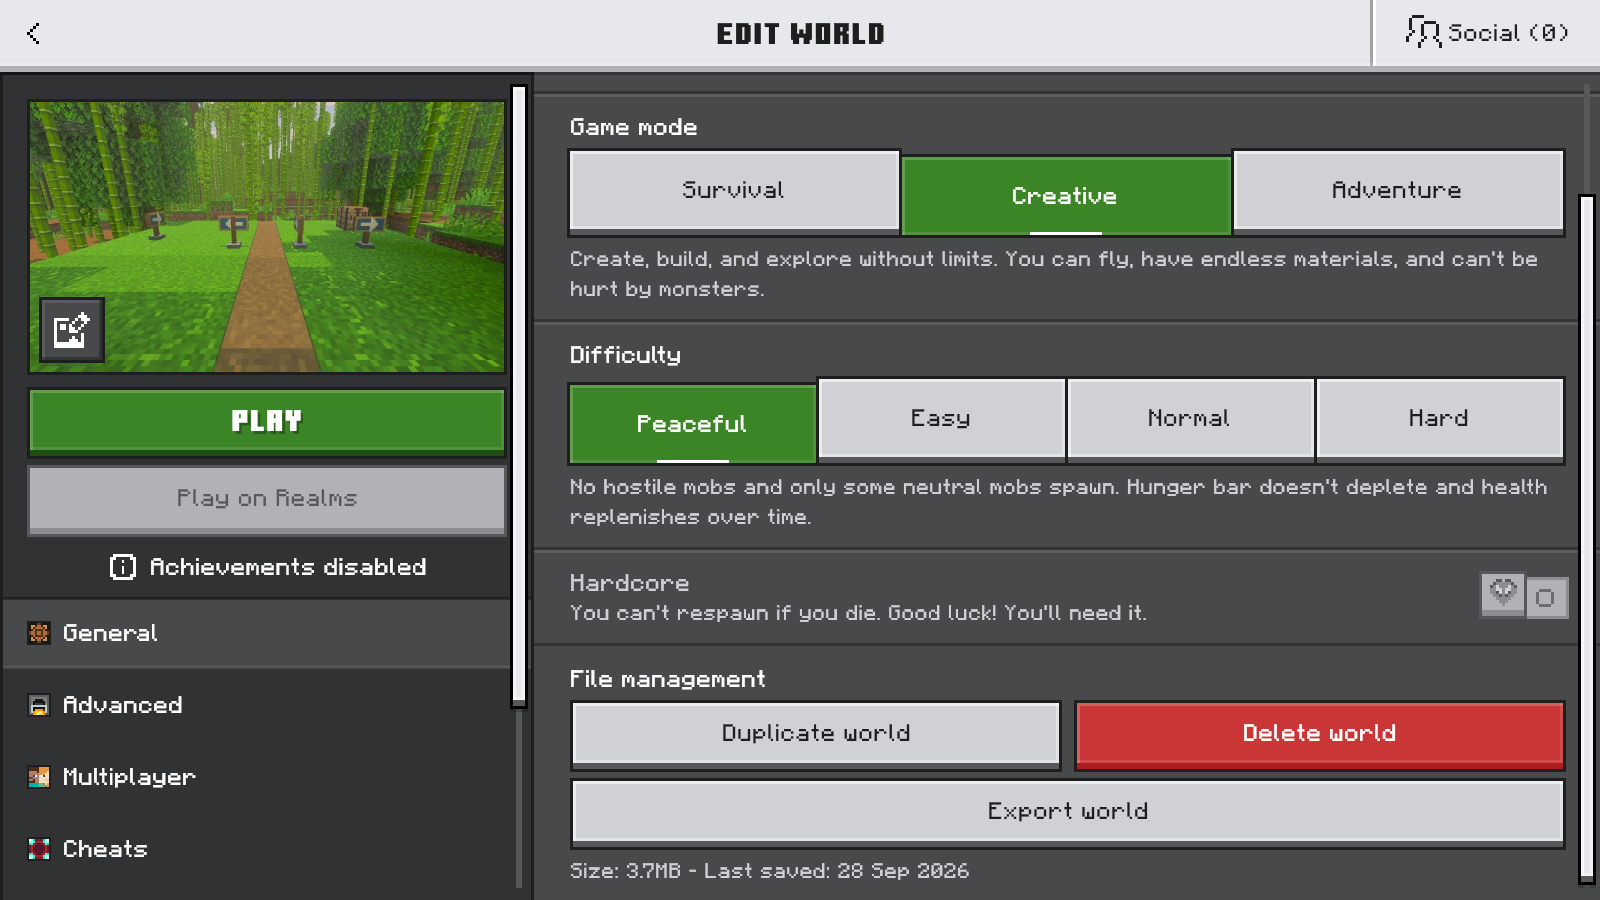Click the red Delete world button
The image size is (1600, 900).
[1320, 734]
